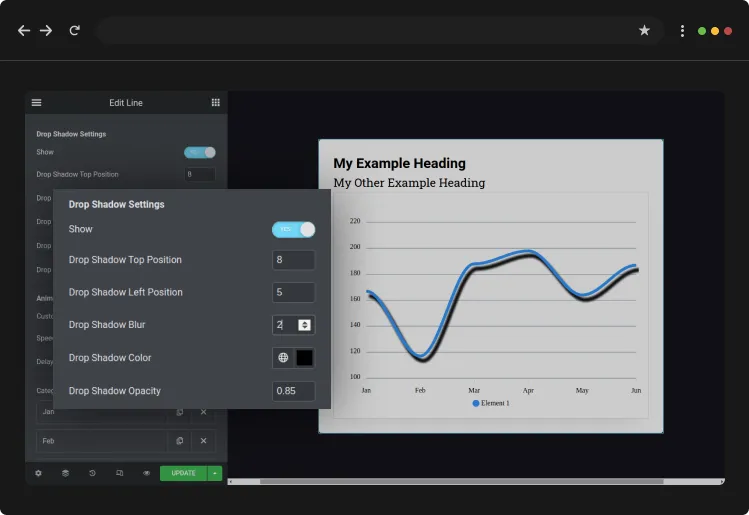Screen dimensions: 749x515
Task: Click the browser forward arrow
Action: tap(46, 31)
